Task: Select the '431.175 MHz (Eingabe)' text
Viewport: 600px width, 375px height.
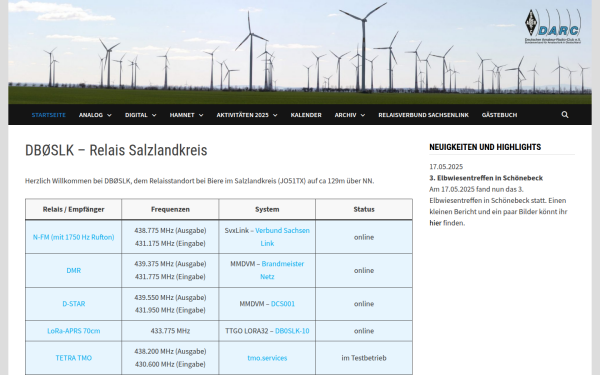Action: coord(170,243)
